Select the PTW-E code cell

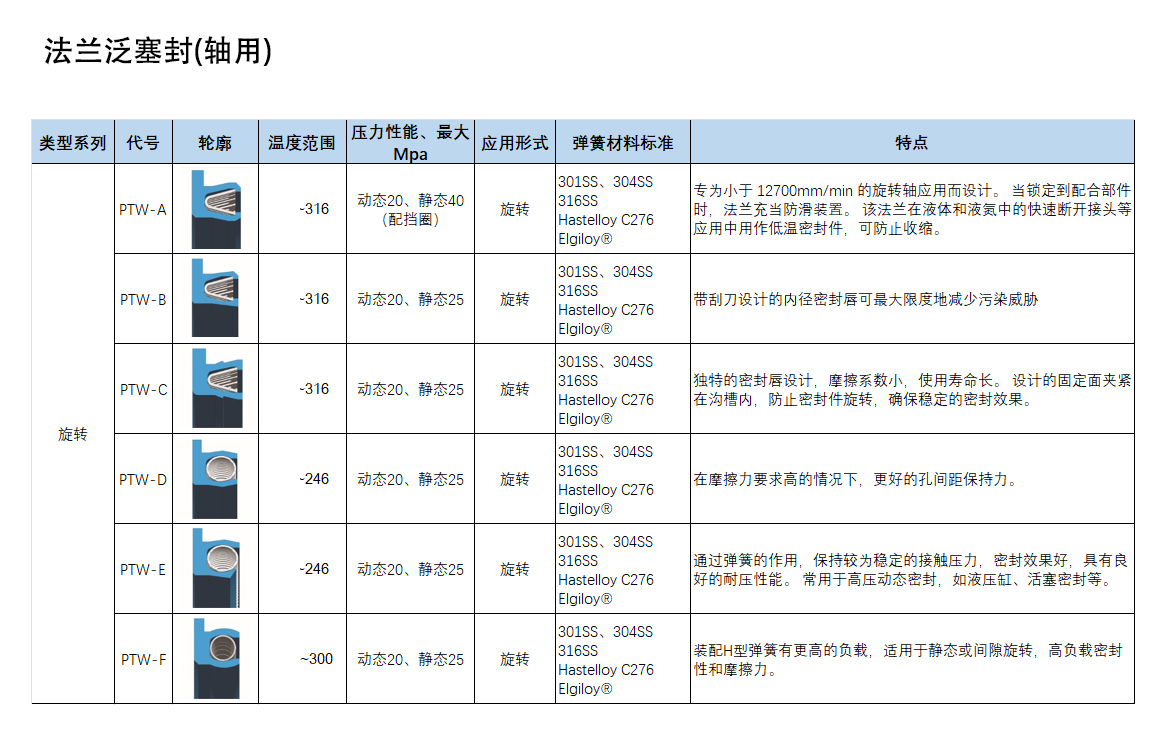[143, 569]
